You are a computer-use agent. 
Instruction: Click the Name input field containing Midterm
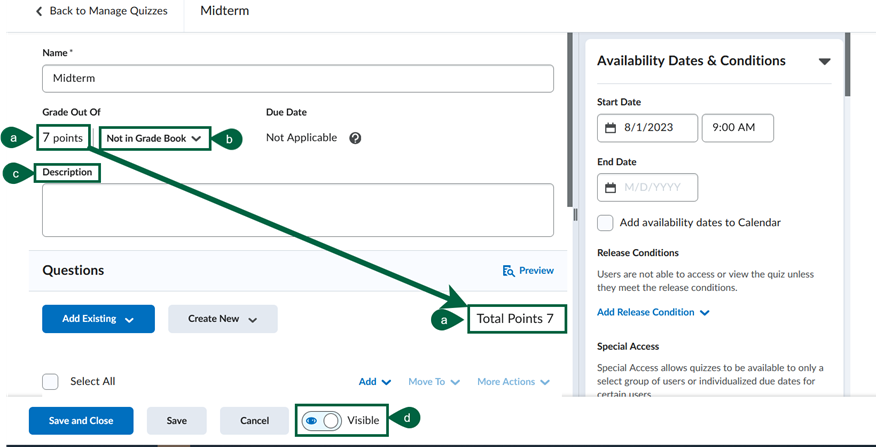pyautogui.click(x=297, y=79)
